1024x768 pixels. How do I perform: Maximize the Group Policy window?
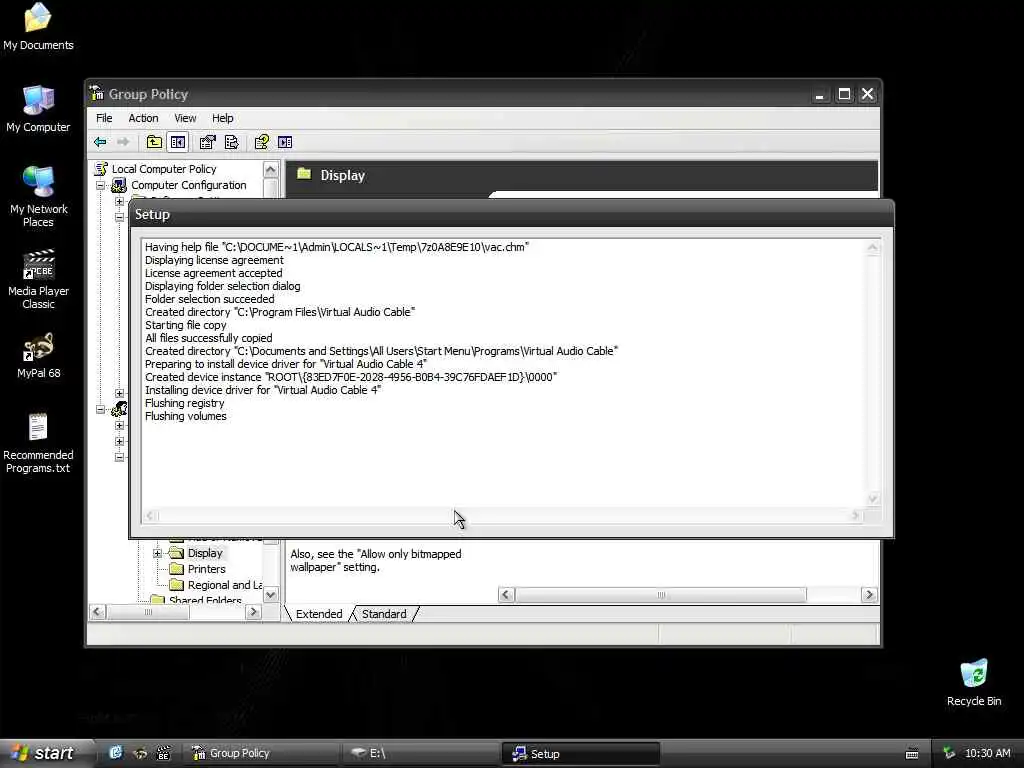click(x=844, y=94)
